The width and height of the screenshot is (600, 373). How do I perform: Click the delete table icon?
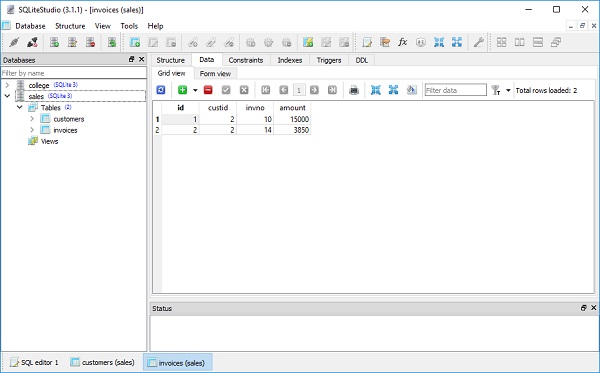171,42
